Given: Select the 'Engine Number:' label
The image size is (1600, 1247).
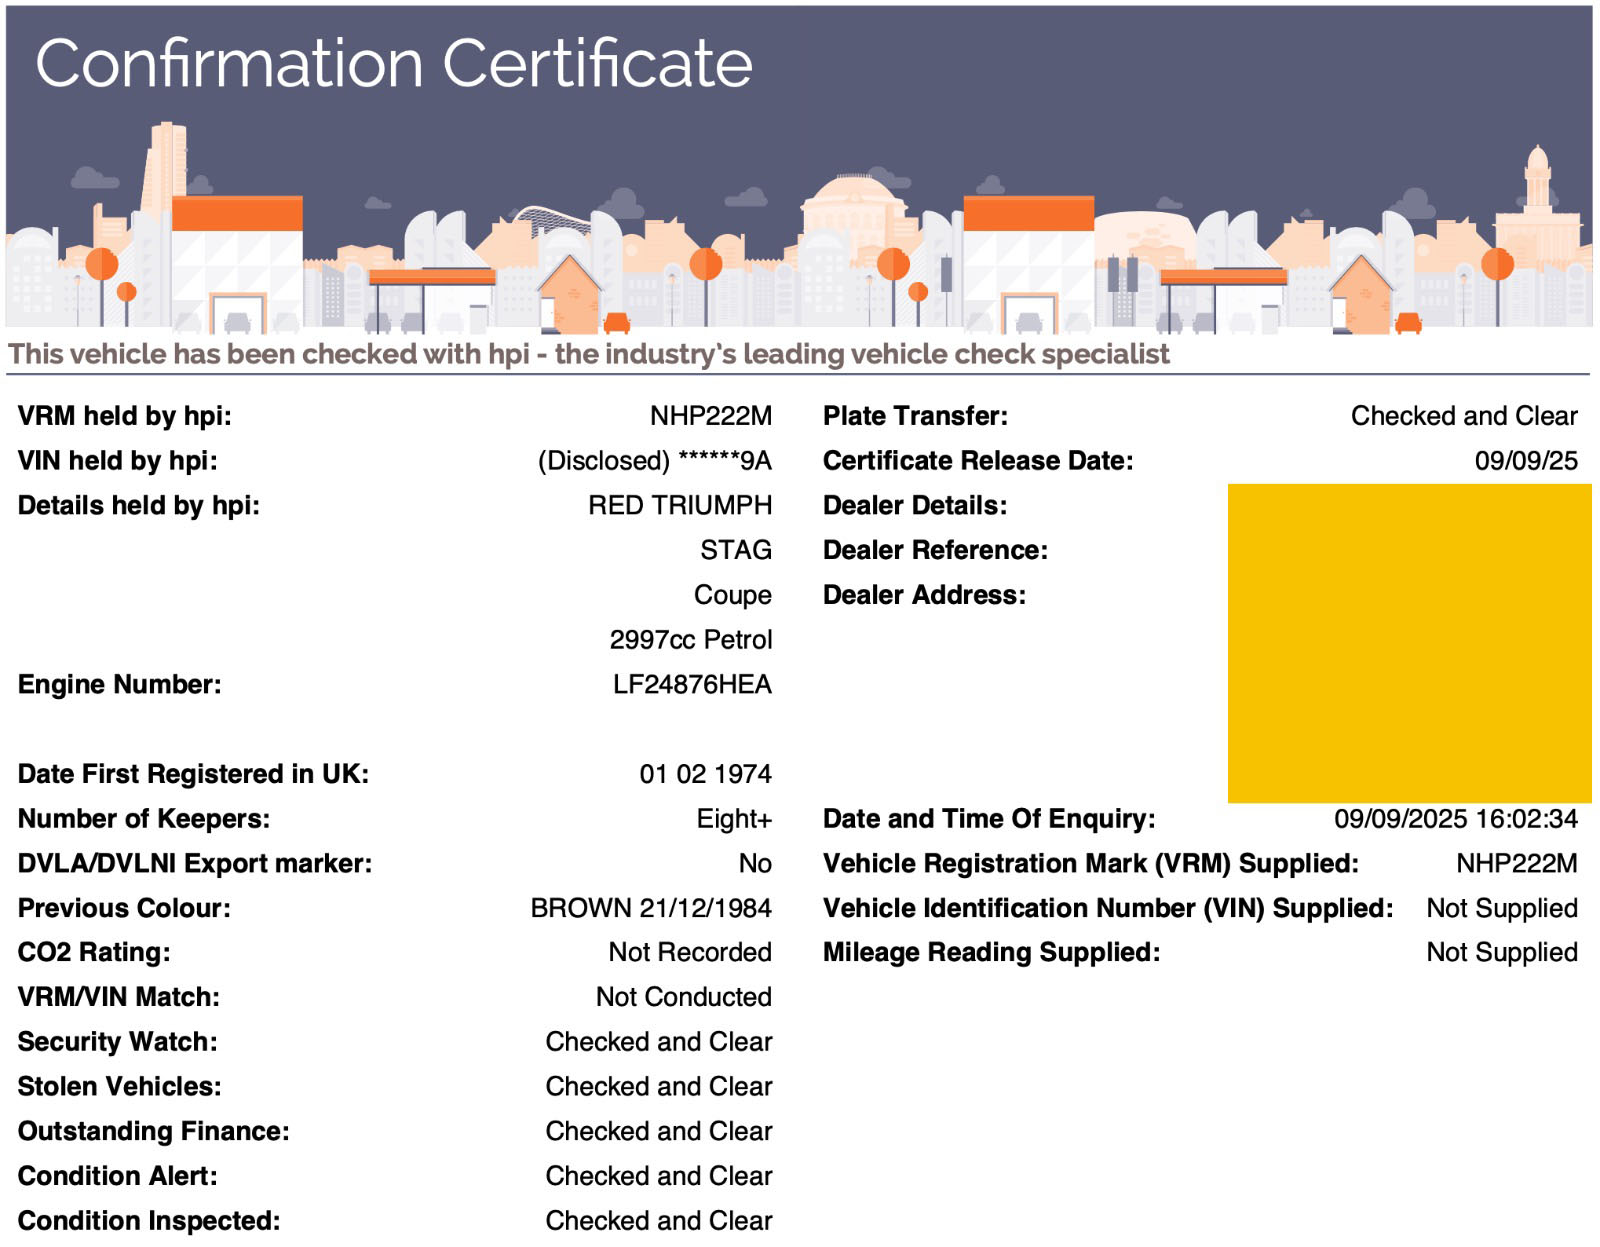Looking at the screenshot, I should 120,685.
